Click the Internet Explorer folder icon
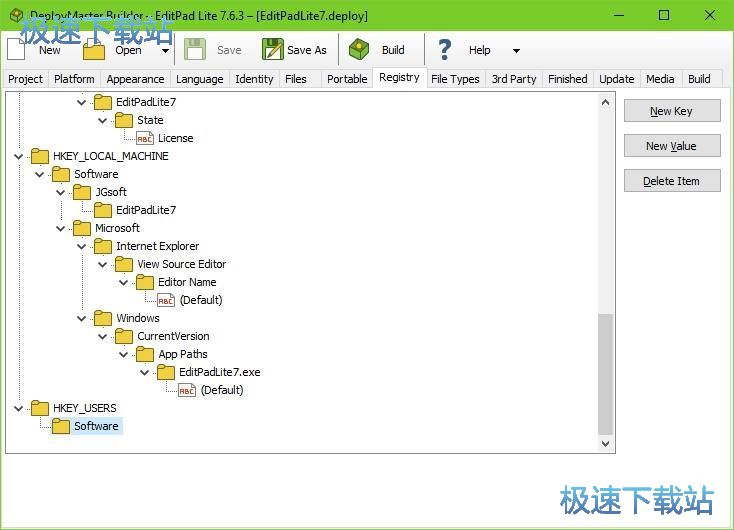 [103, 246]
